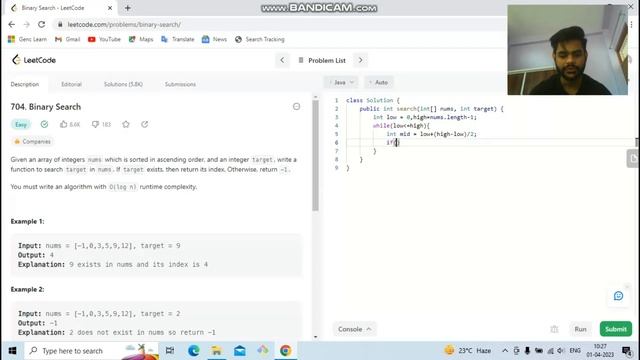The width and height of the screenshot is (640, 360).
Task: Click the 704. Binary Search title
Action: click(46, 107)
